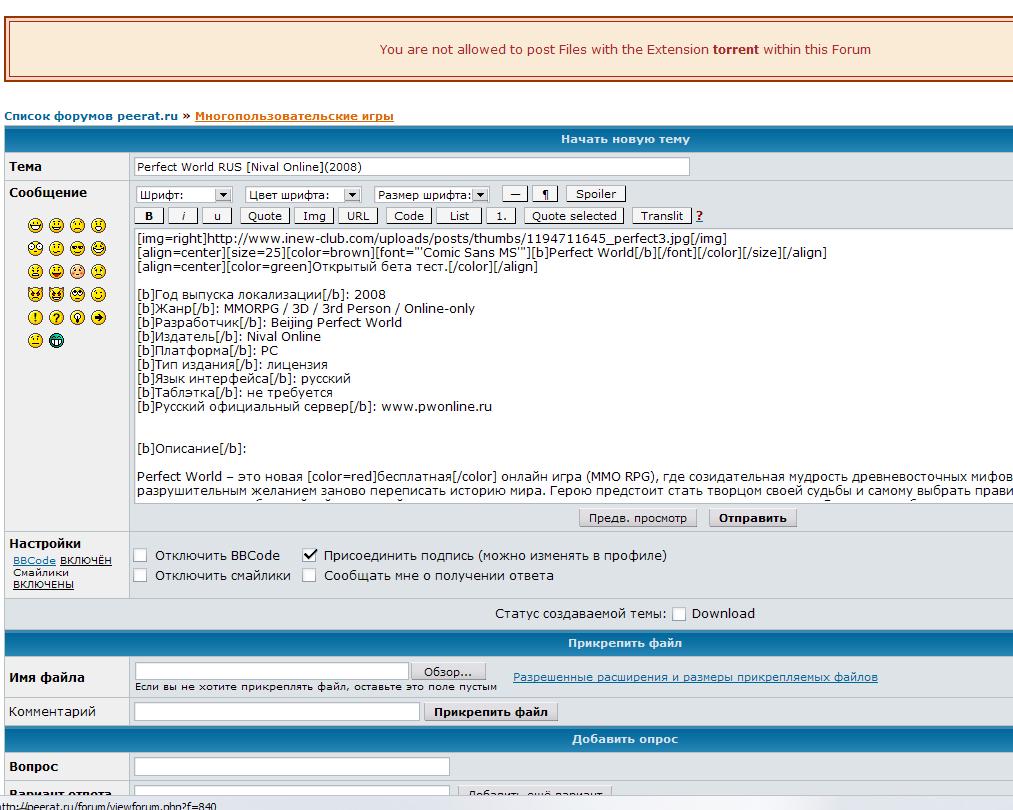The width and height of the screenshot is (1013, 810).
Task: Open the BBCode settings link
Action: point(34,560)
